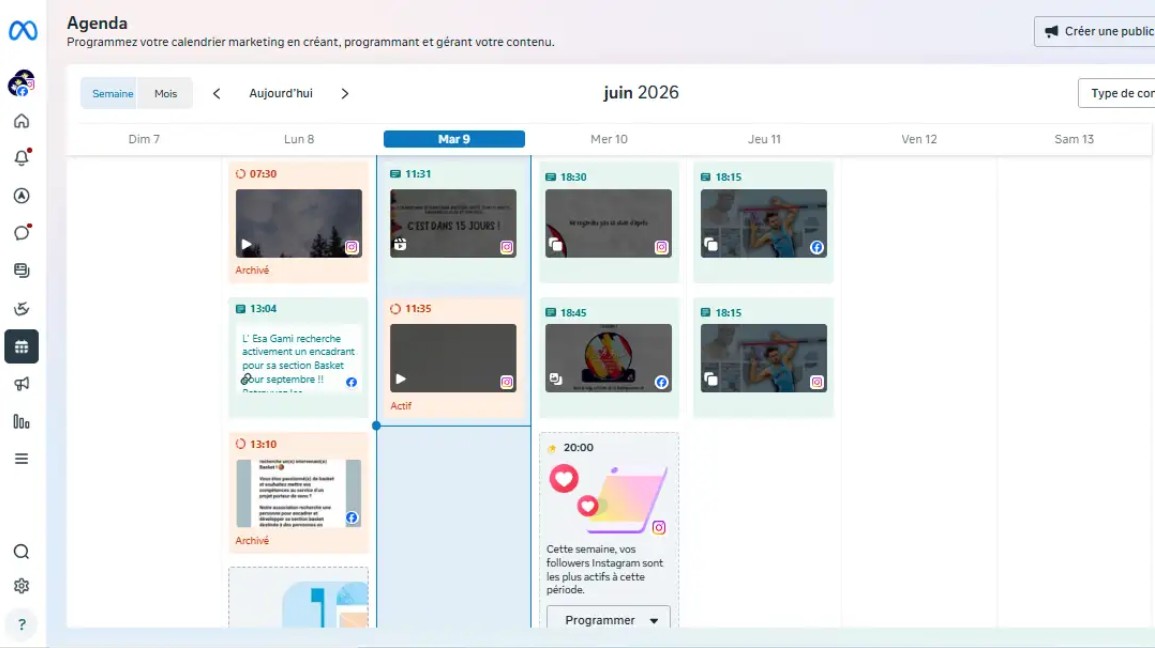Select the Lun 8 day header

(x=299, y=139)
